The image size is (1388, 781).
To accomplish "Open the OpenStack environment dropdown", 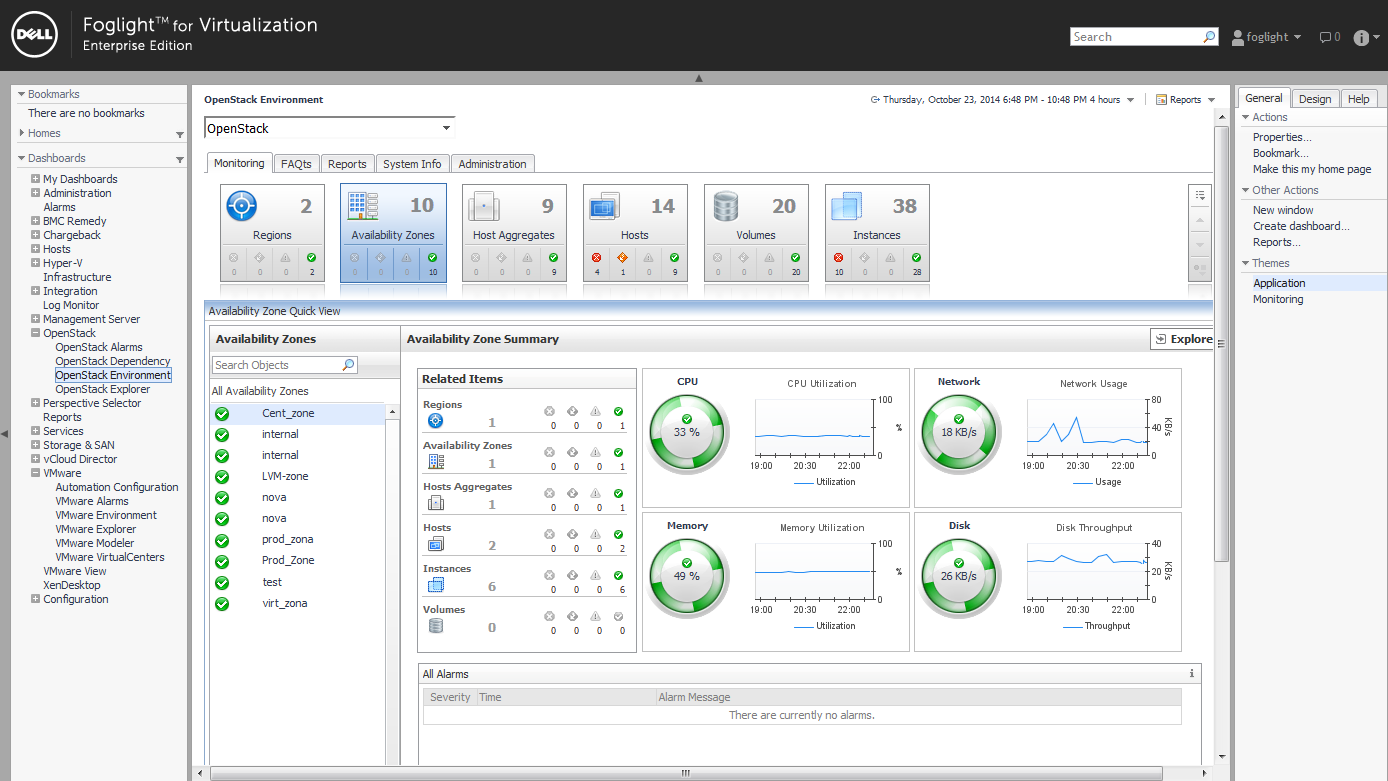I will [x=447, y=128].
